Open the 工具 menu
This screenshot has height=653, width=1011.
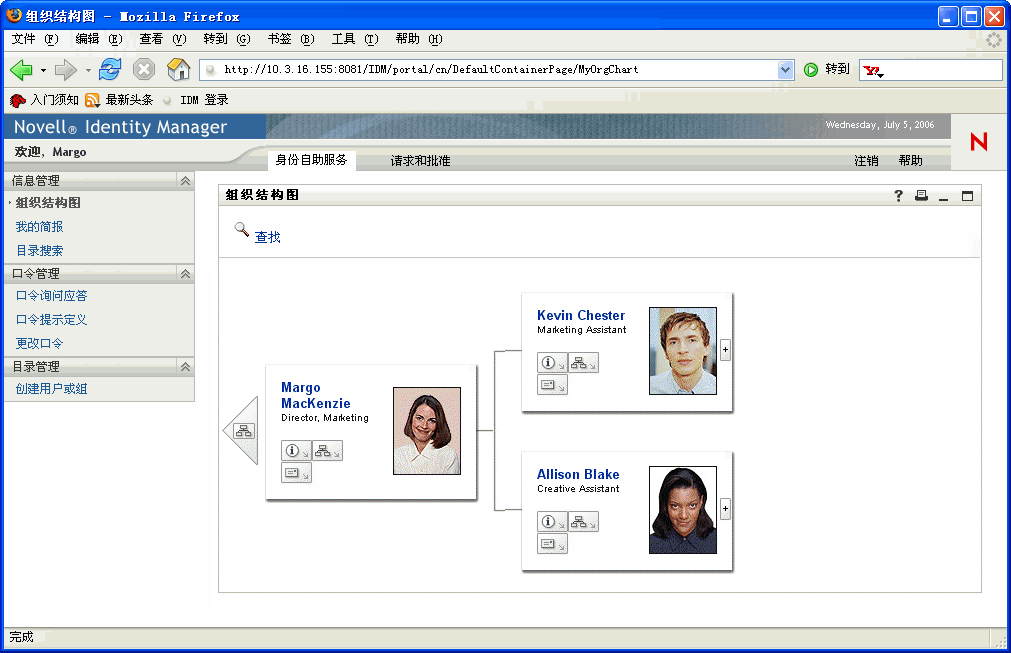355,39
